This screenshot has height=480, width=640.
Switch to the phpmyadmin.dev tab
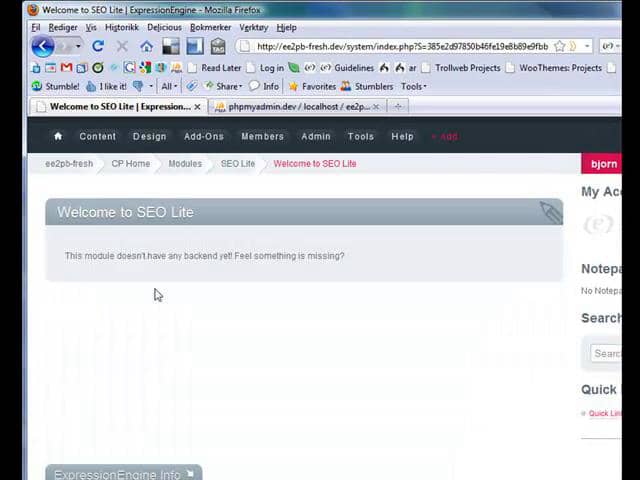pyautogui.click(x=297, y=107)
